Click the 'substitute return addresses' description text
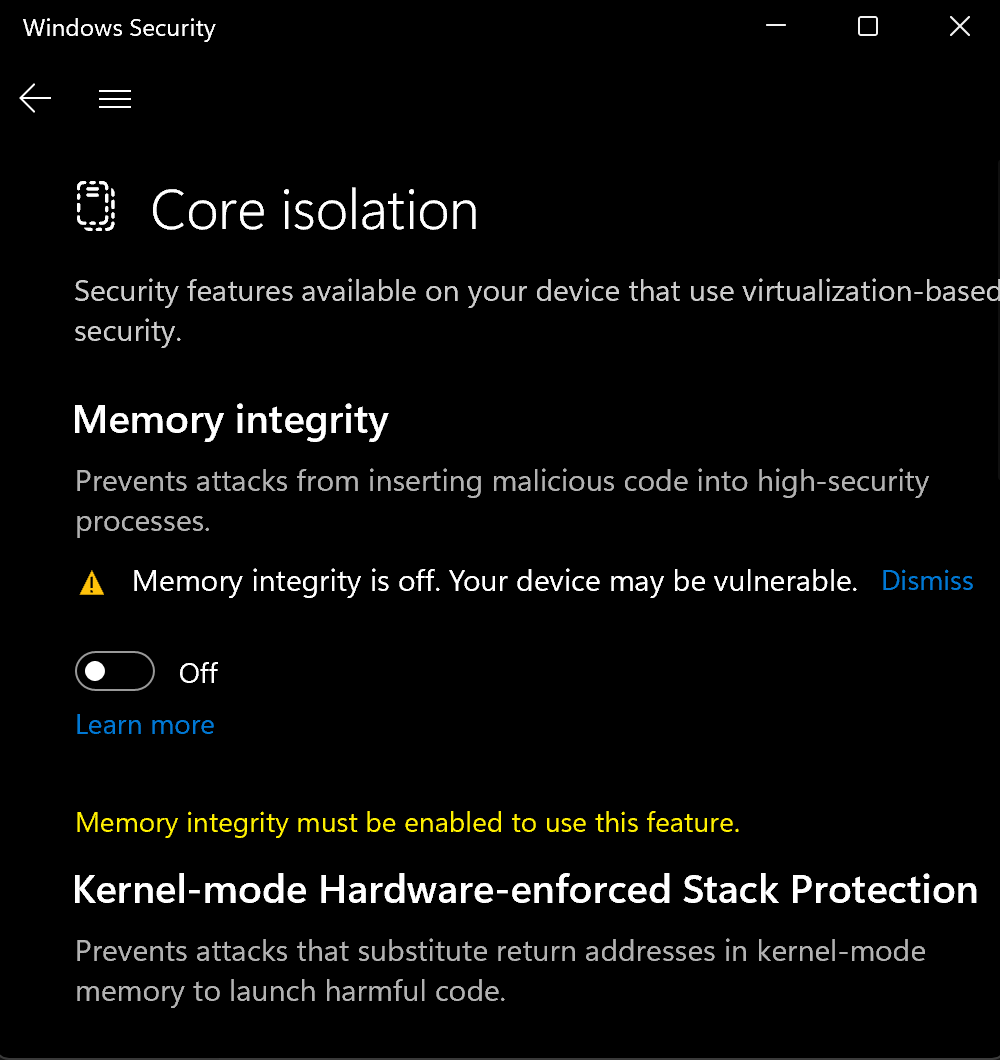The width and height of the screenshot is (1000, 1060). [500, 951]
